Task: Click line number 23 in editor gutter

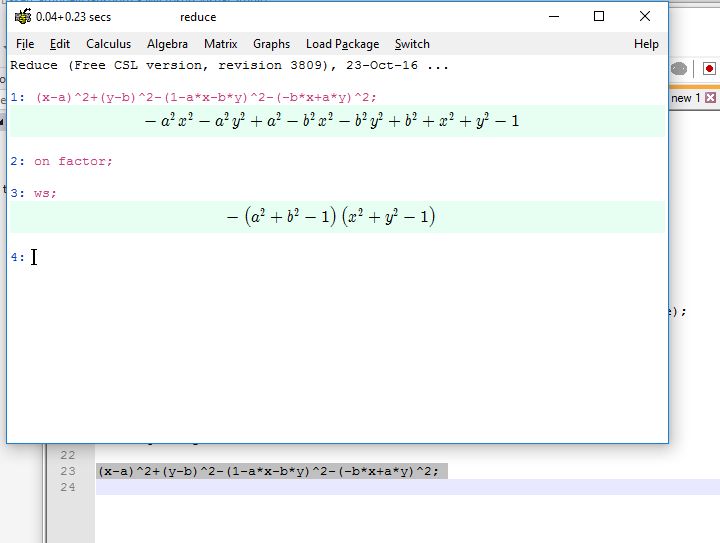Action: click(68, 471)
